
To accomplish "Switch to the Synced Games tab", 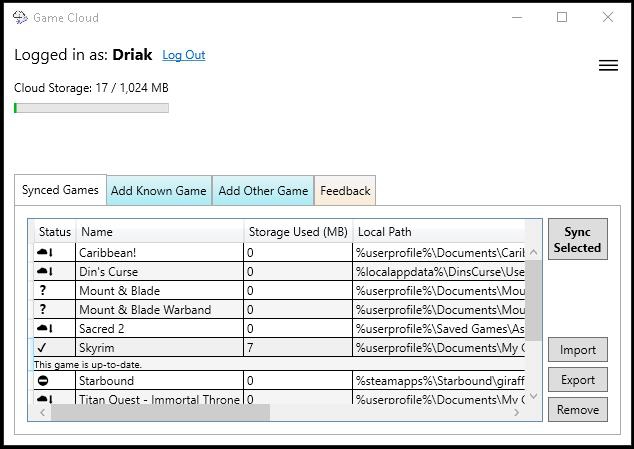I will coord(60,190).
